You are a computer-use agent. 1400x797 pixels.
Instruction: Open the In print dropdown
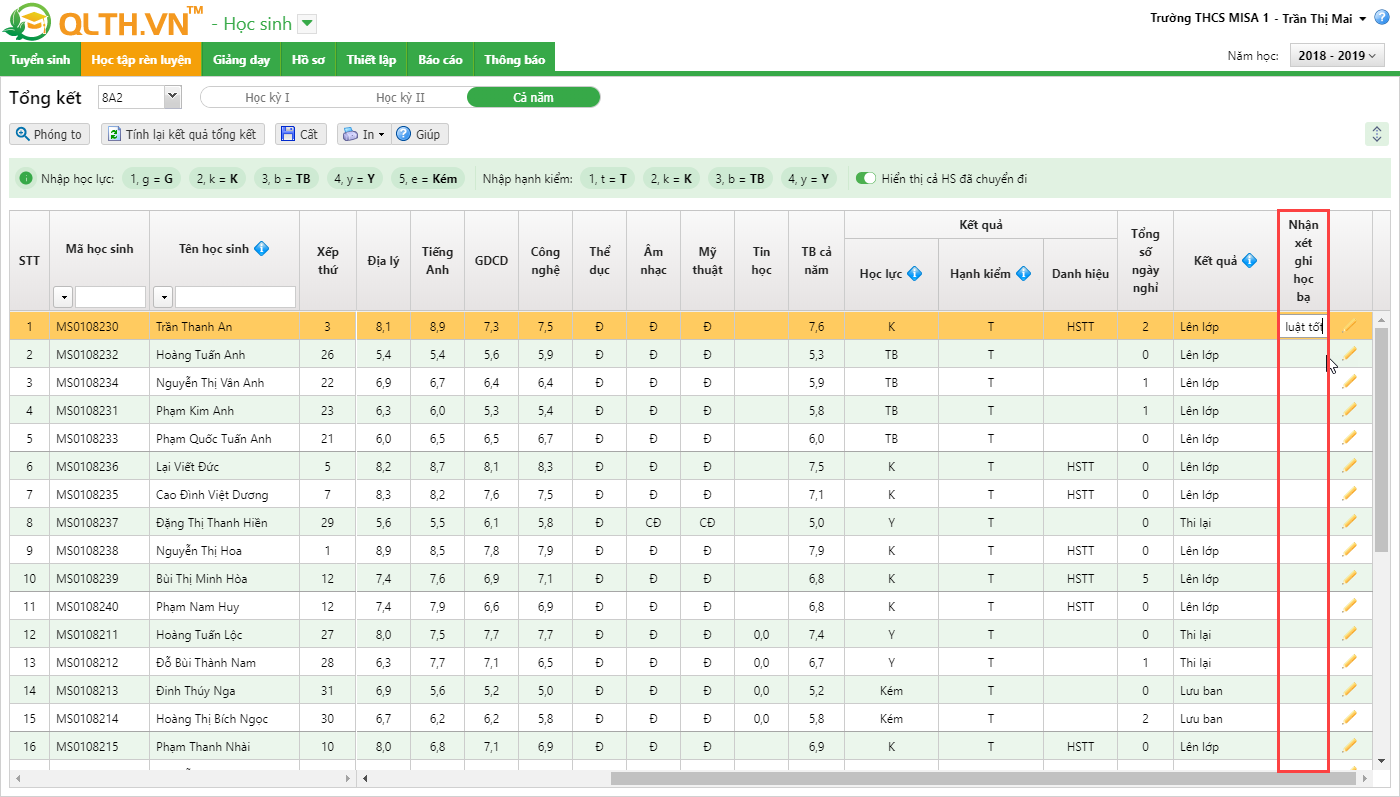(362, 134)
